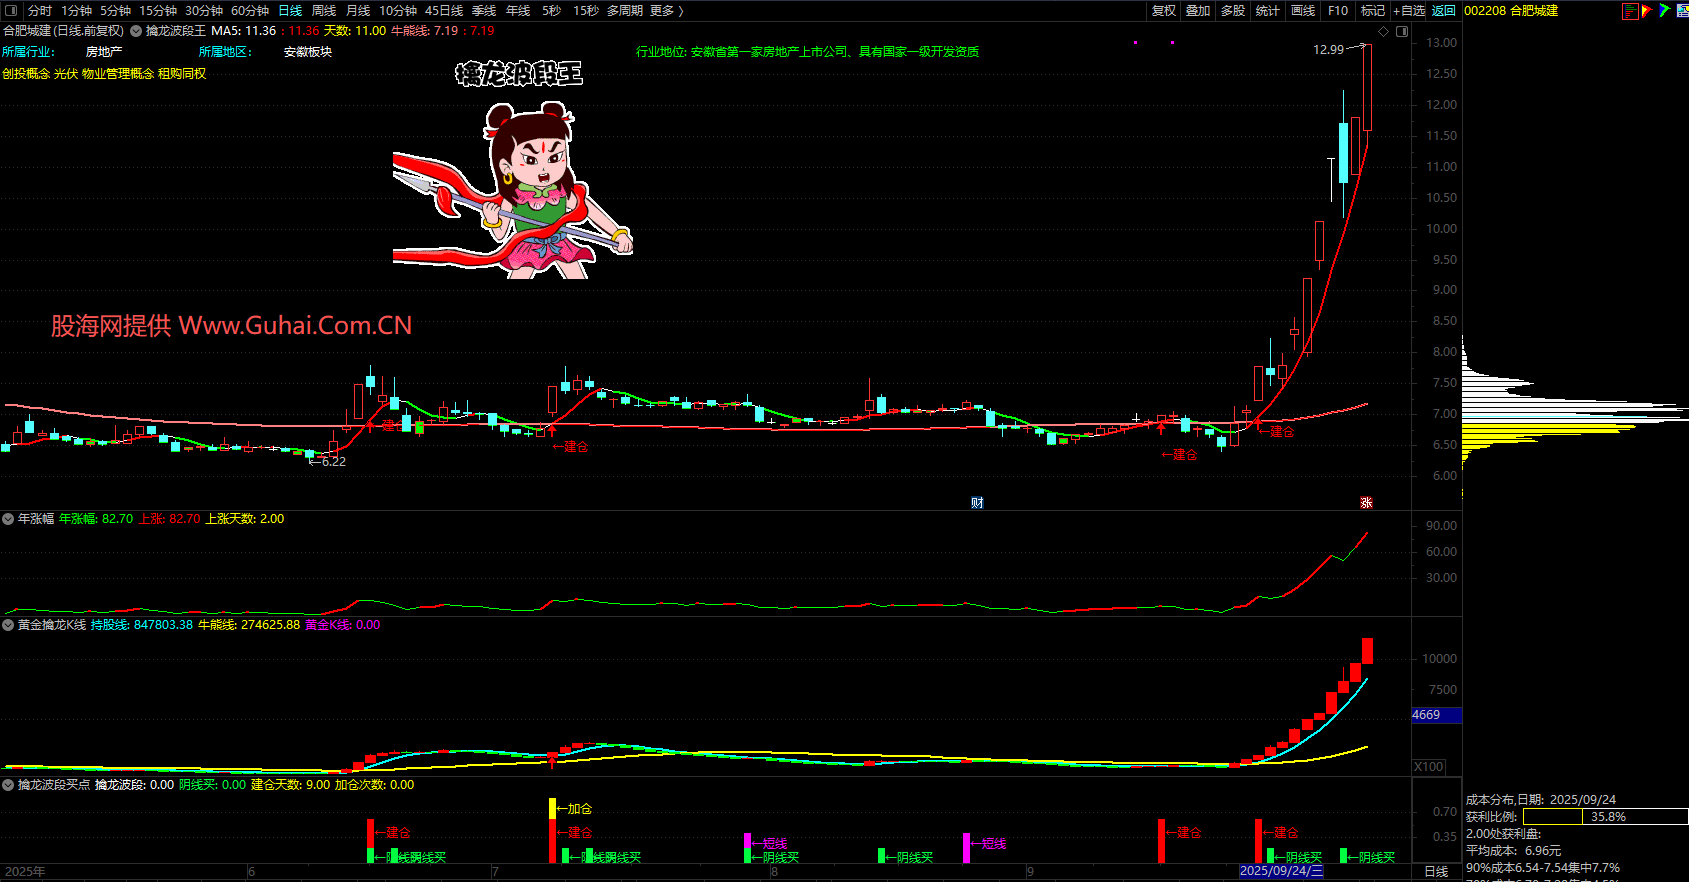
Task: Switch to the 日线 daily tab
Action: point(290,11)
